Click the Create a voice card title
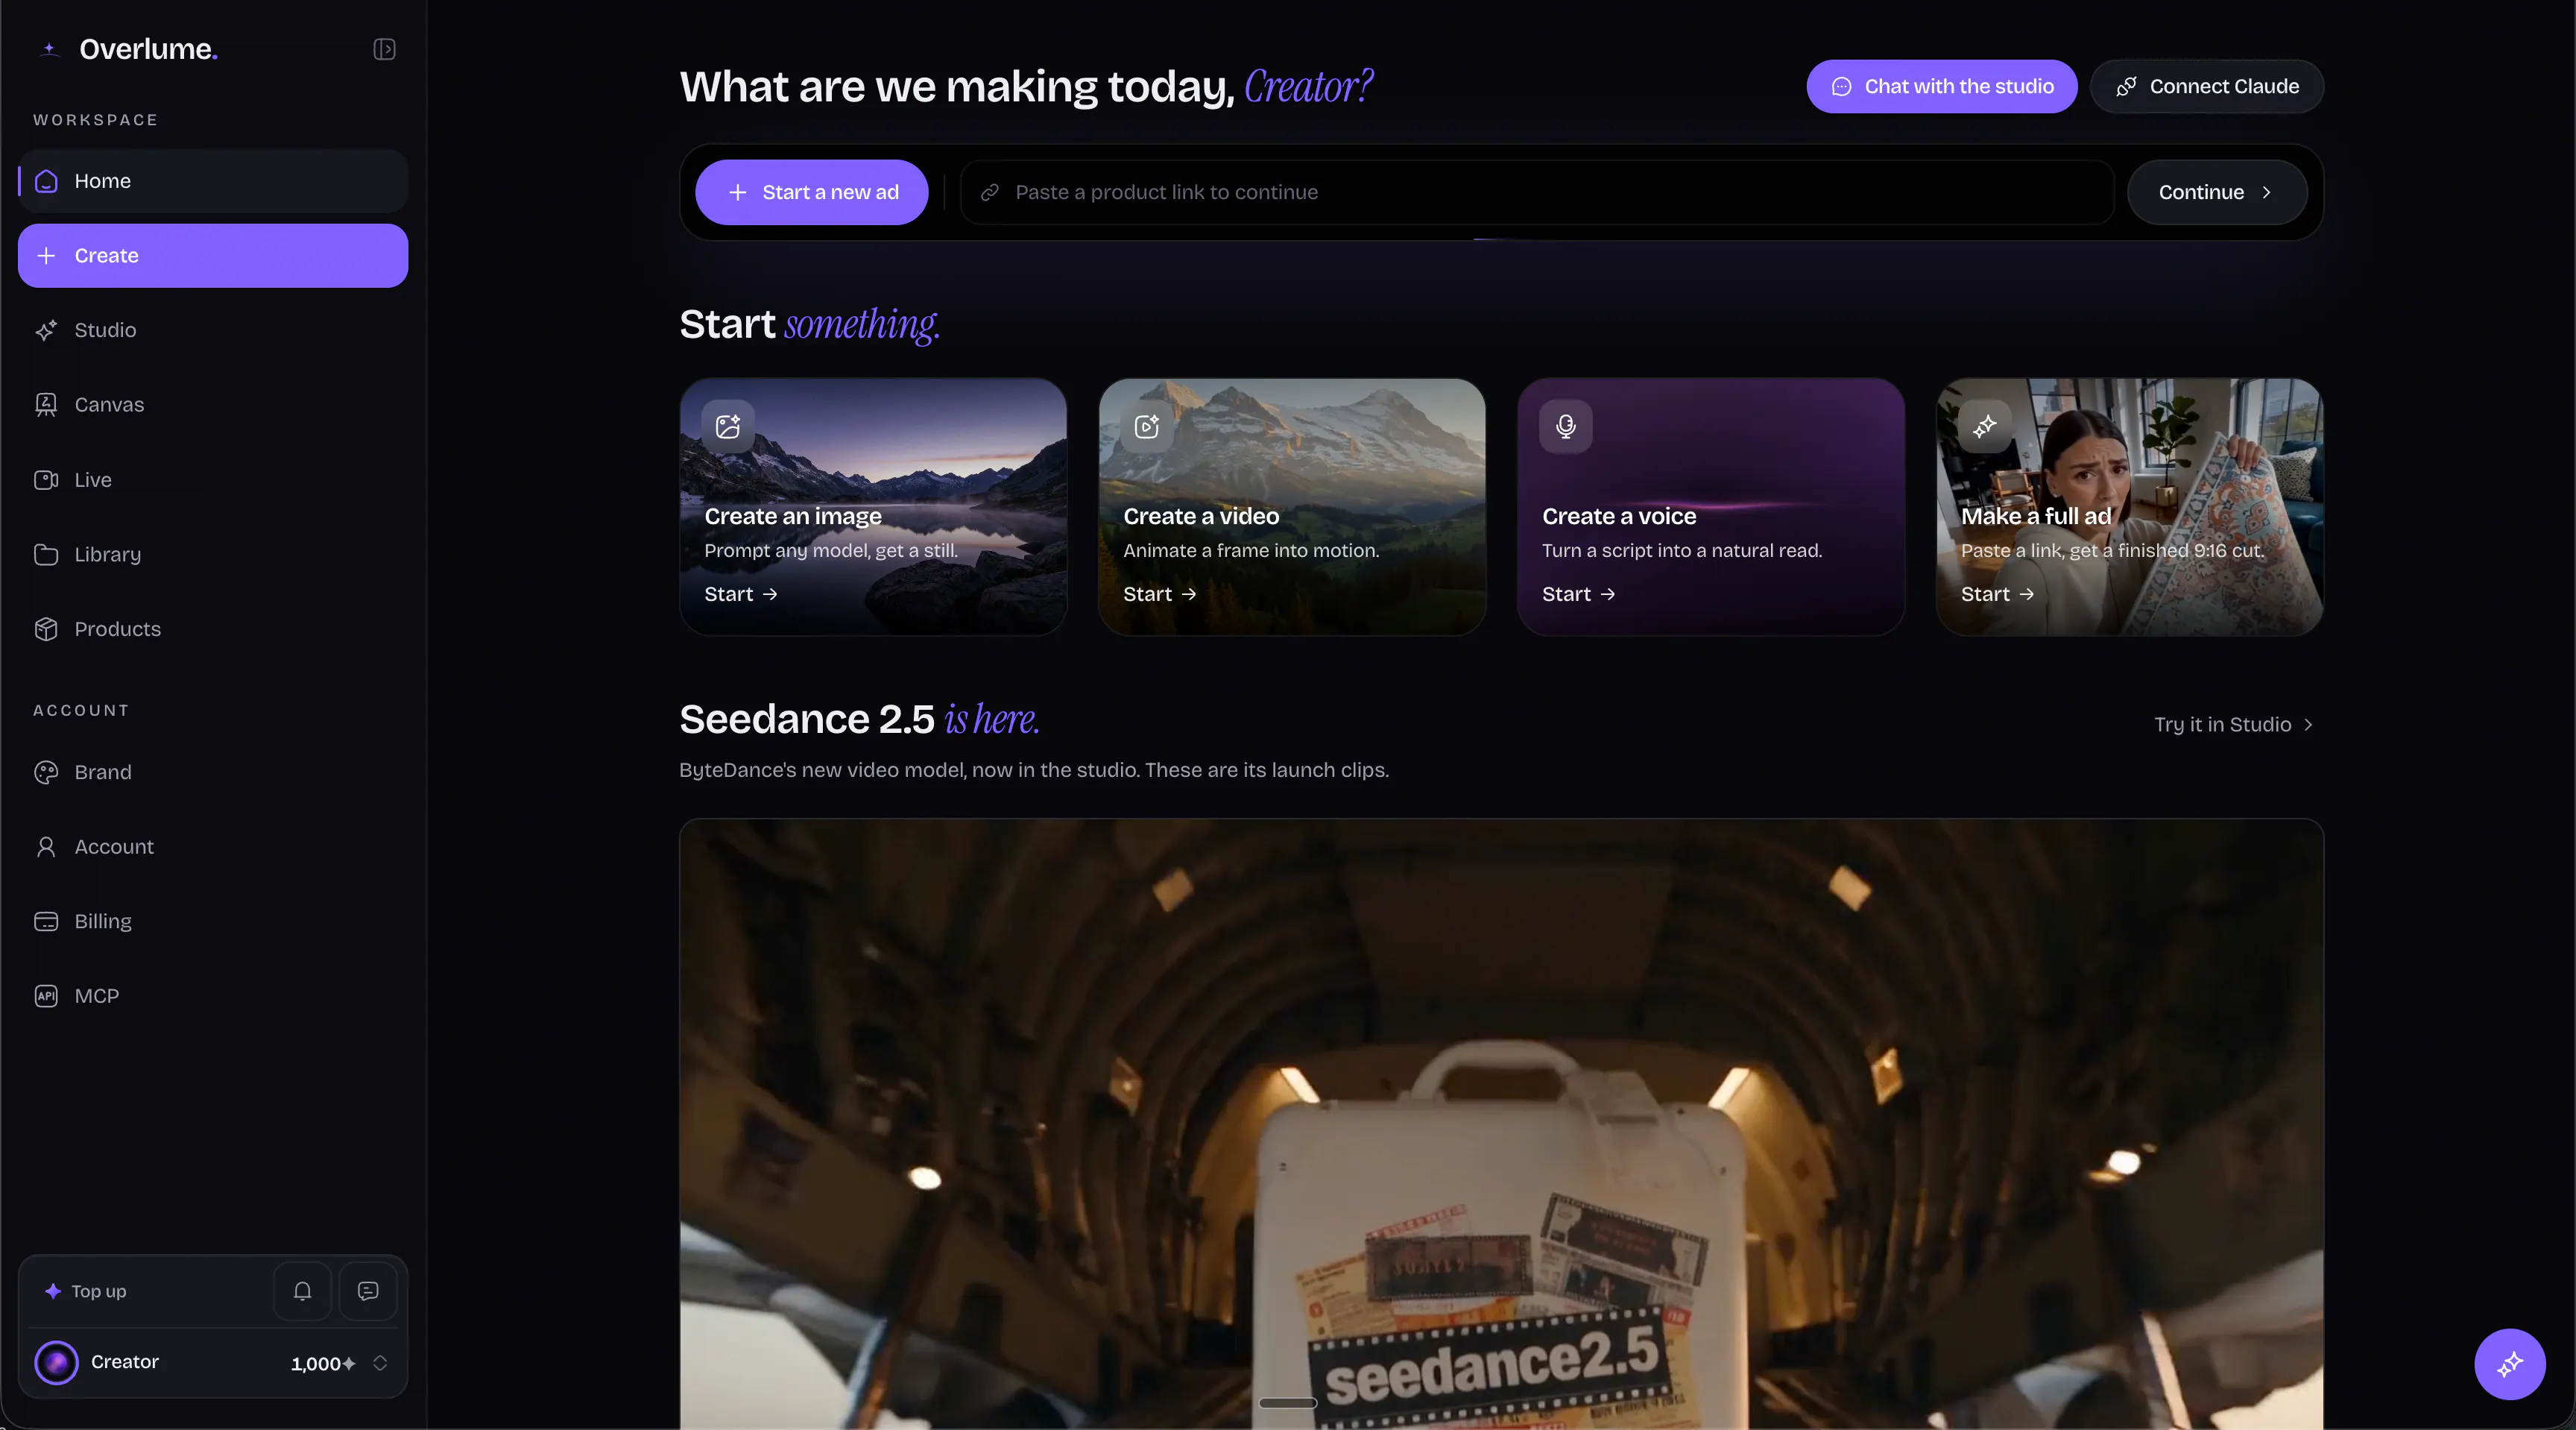 coord(1619,516)
